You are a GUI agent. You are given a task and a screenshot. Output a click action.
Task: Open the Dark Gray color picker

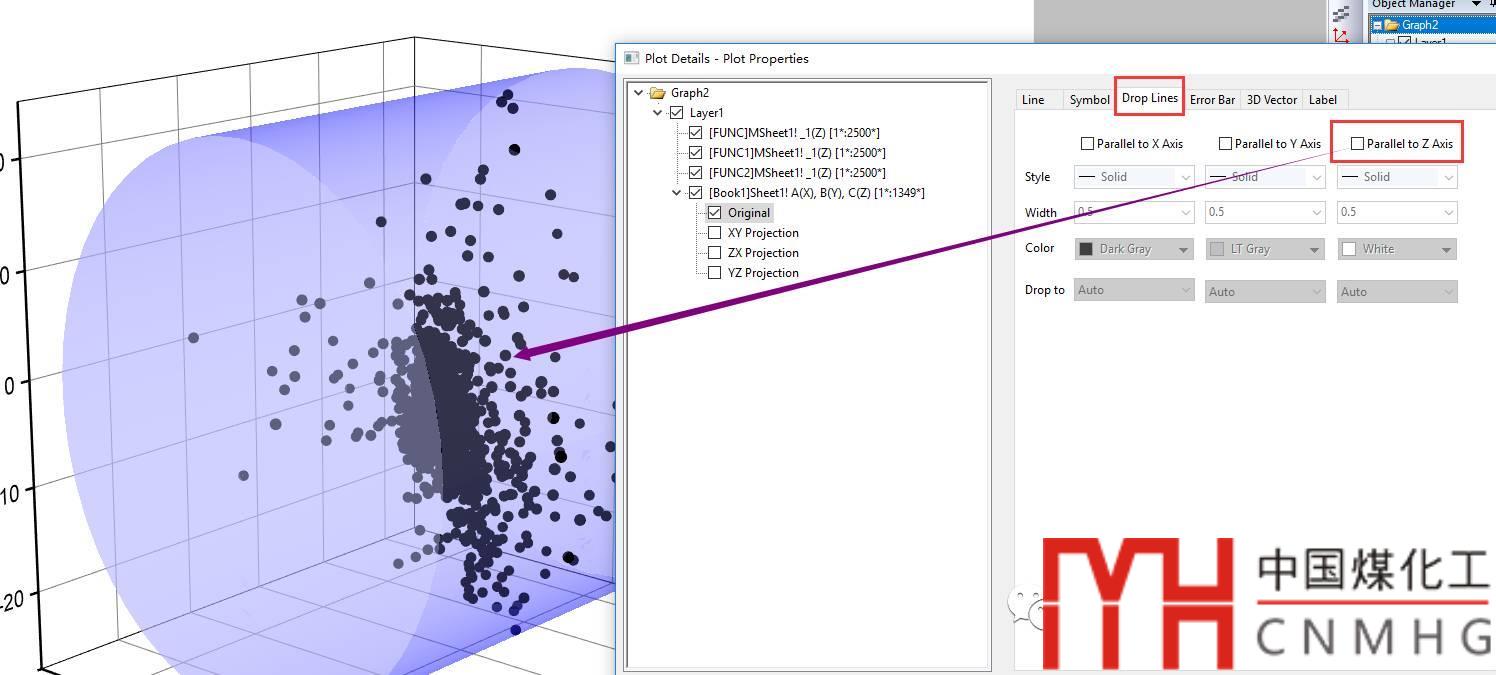coord(1133,249)
